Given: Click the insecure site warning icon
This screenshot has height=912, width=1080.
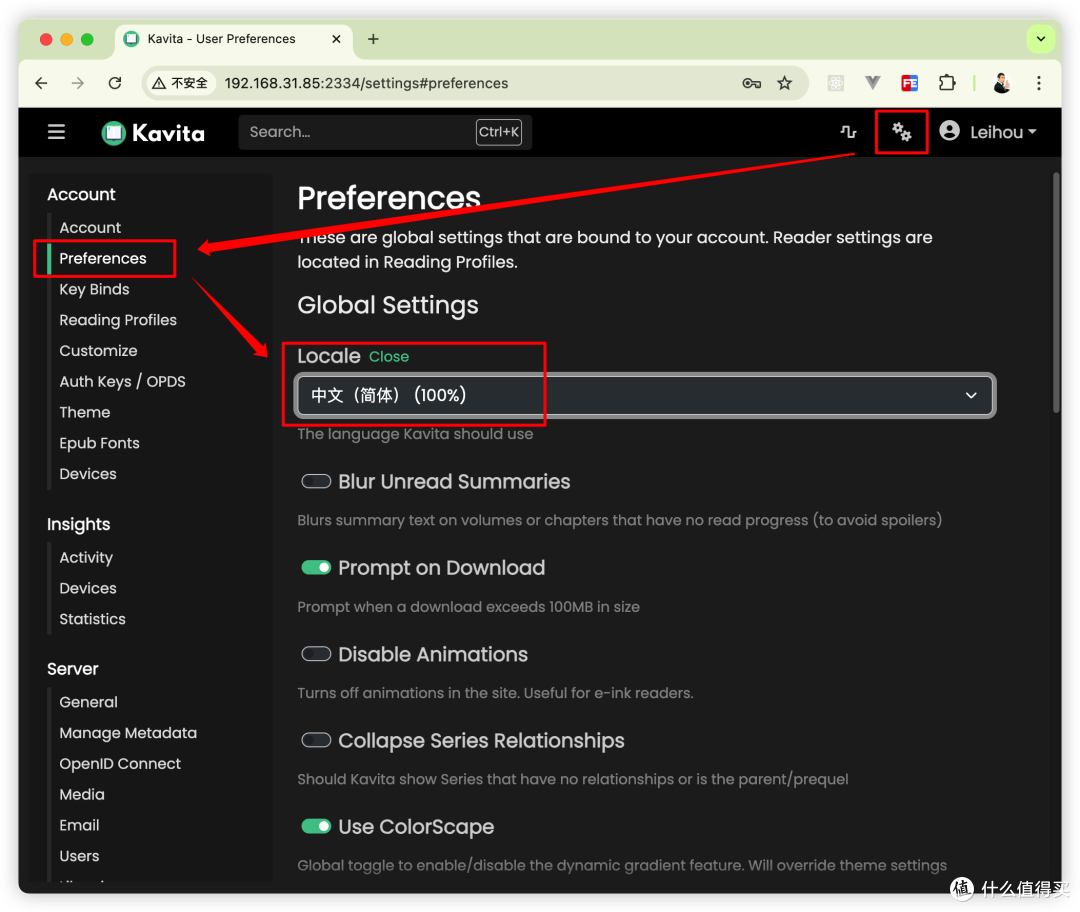Looking at the screenshot, I should coord(159,83).
